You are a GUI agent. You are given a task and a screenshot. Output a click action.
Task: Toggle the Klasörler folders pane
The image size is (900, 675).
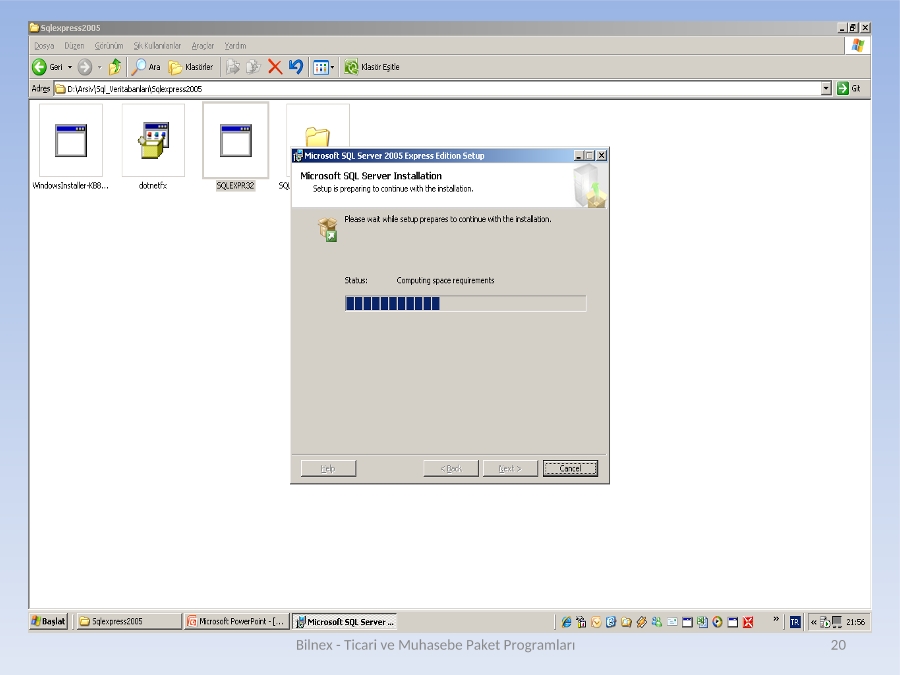pyautogui.click(x=191, y=67)
